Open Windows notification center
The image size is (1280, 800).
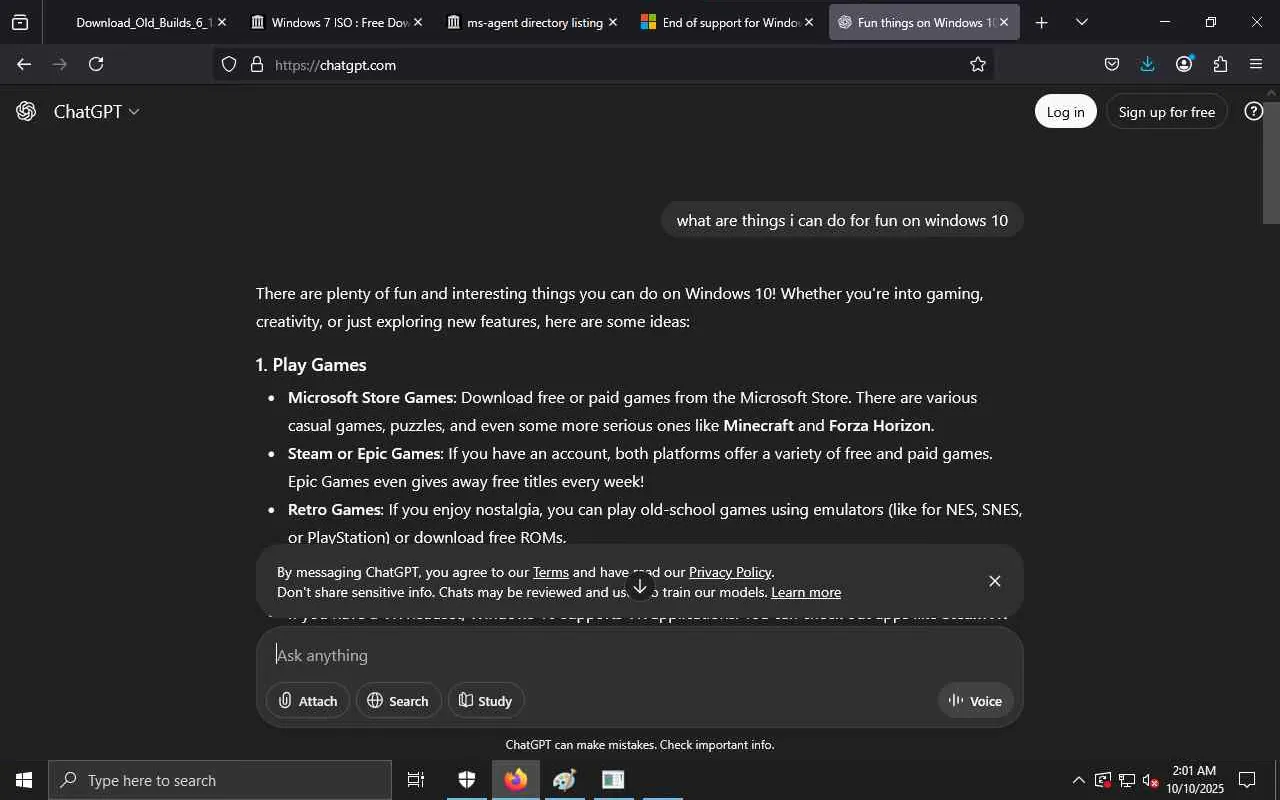pos(1247,780)
